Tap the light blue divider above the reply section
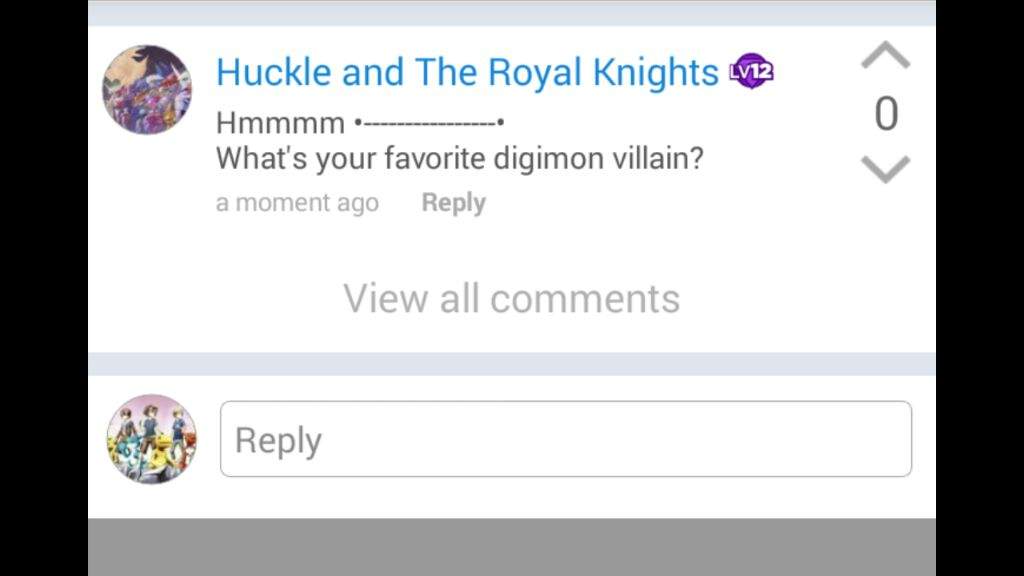The image size is (1024, 576). point(512,364)
